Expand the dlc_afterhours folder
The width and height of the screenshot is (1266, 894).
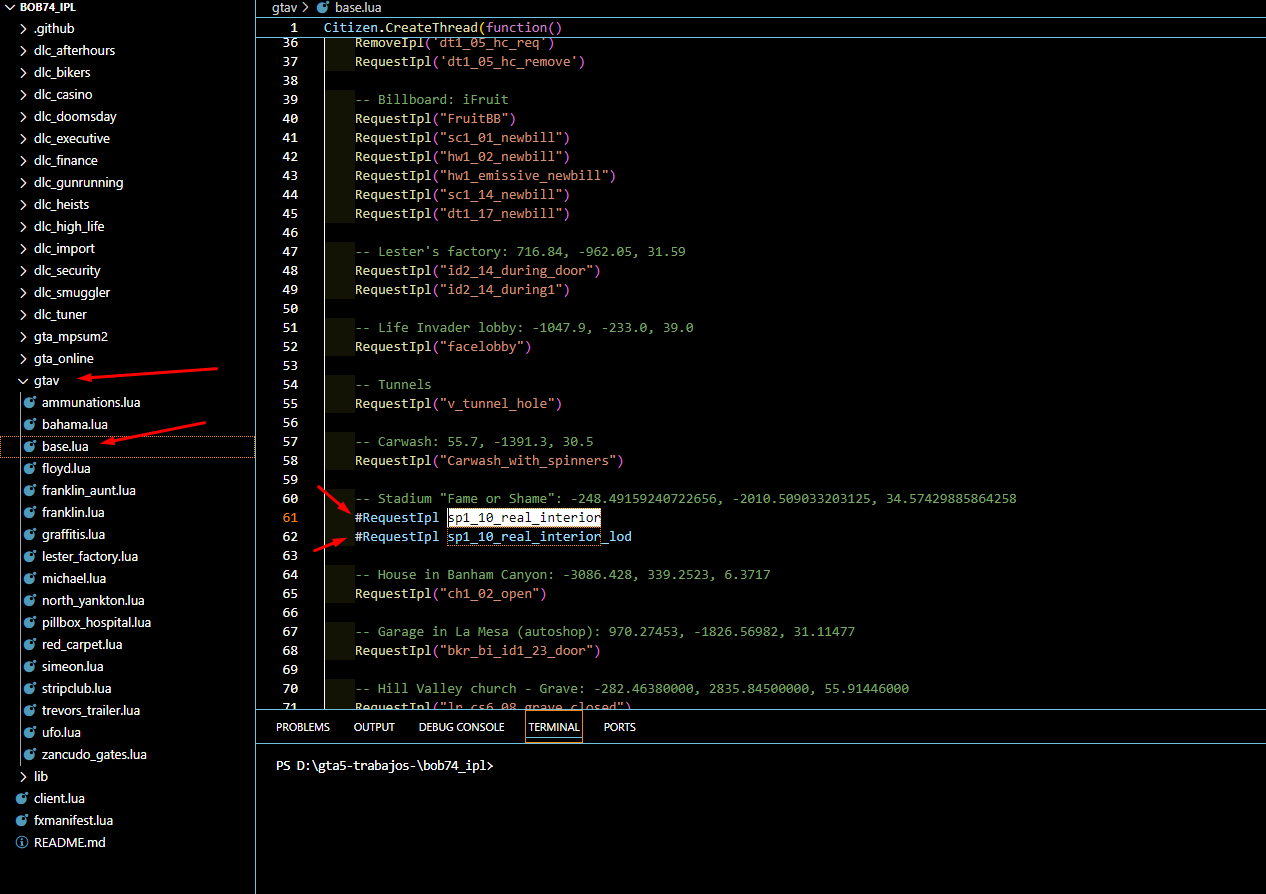pyautogui.click(x=23, y=50)
